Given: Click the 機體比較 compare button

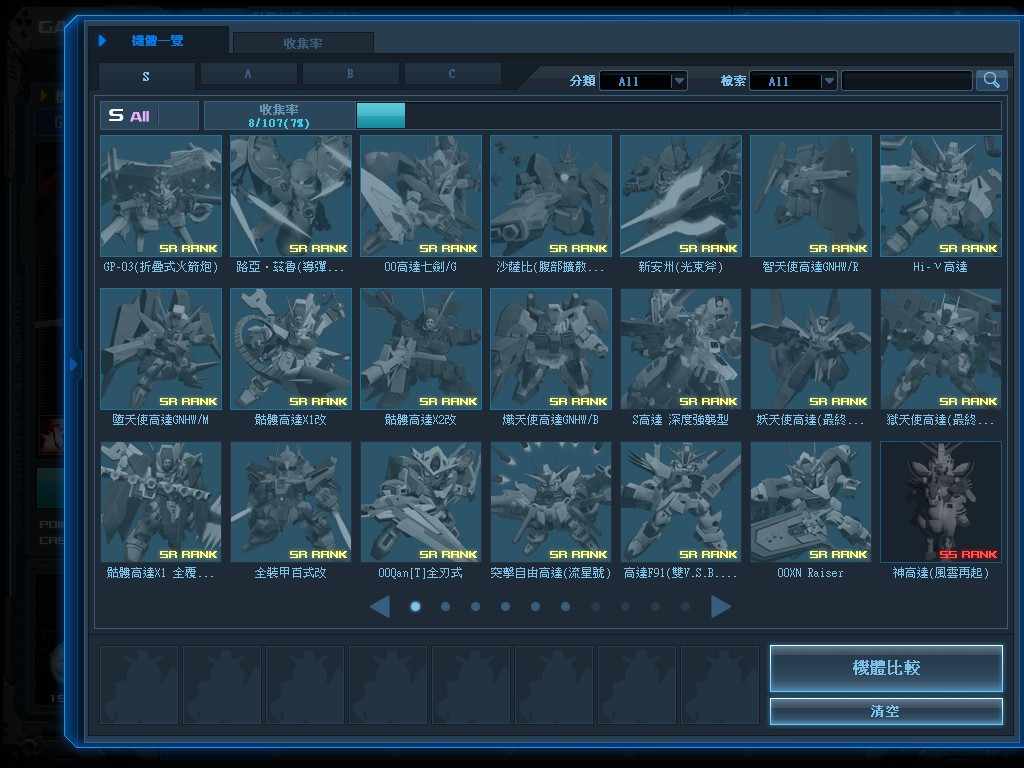Looking at the screenshot, I should 886,668.
